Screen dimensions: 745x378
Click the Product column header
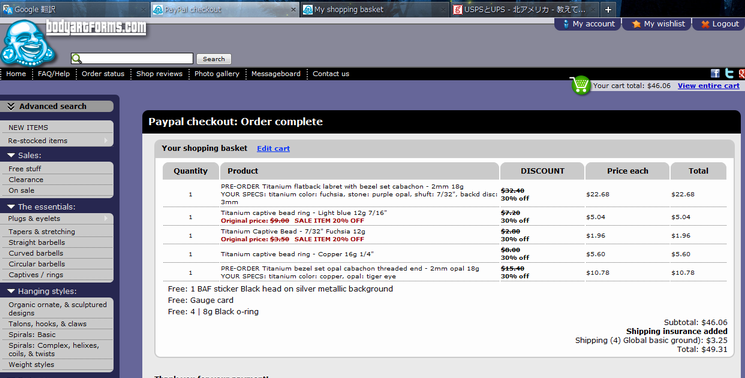pos(359,171)
